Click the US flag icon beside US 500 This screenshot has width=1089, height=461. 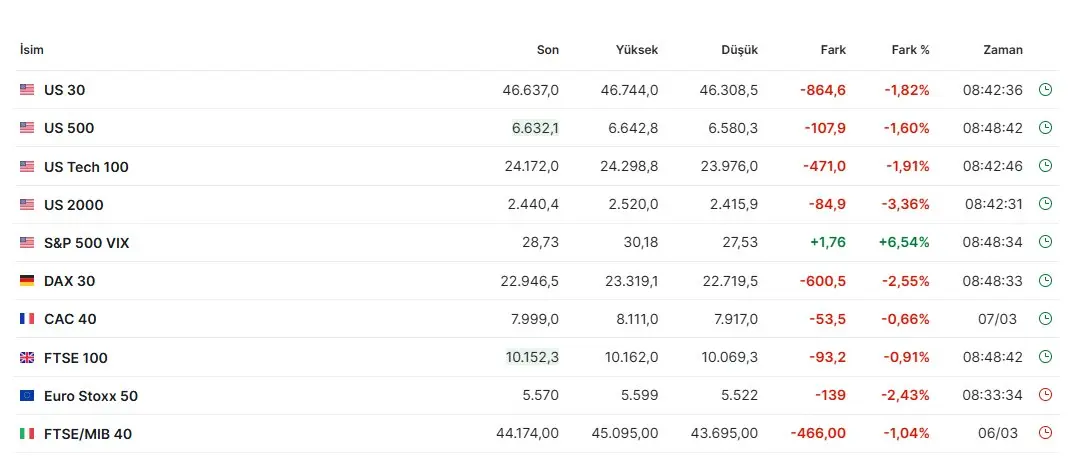pos(27,128)
